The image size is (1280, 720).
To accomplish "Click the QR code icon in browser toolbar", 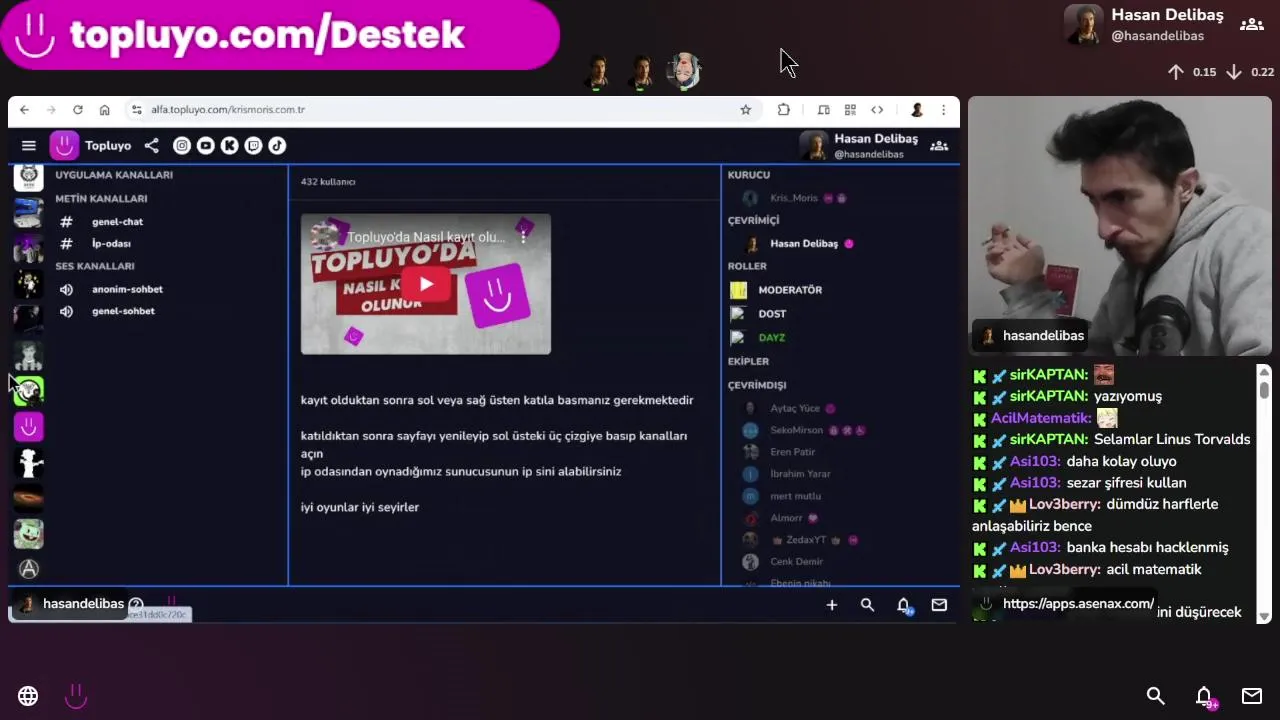I will pyautogui.click(x=850, y=110).
